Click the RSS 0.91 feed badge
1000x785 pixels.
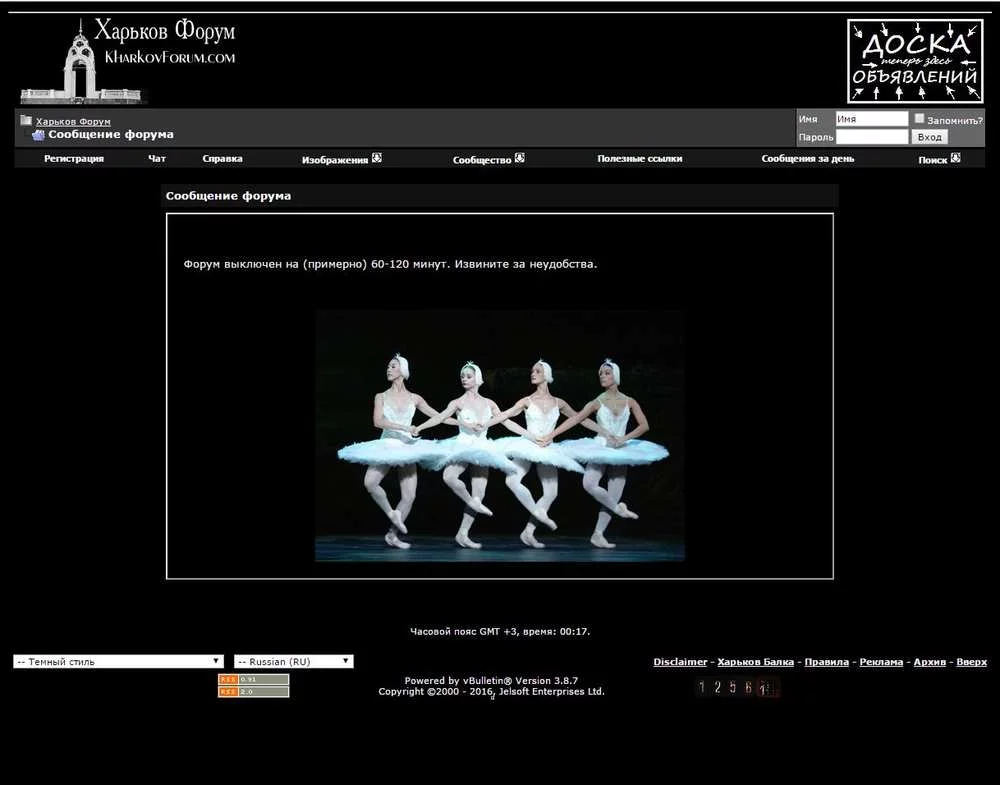pyautogui.click(x=253, y=680)
